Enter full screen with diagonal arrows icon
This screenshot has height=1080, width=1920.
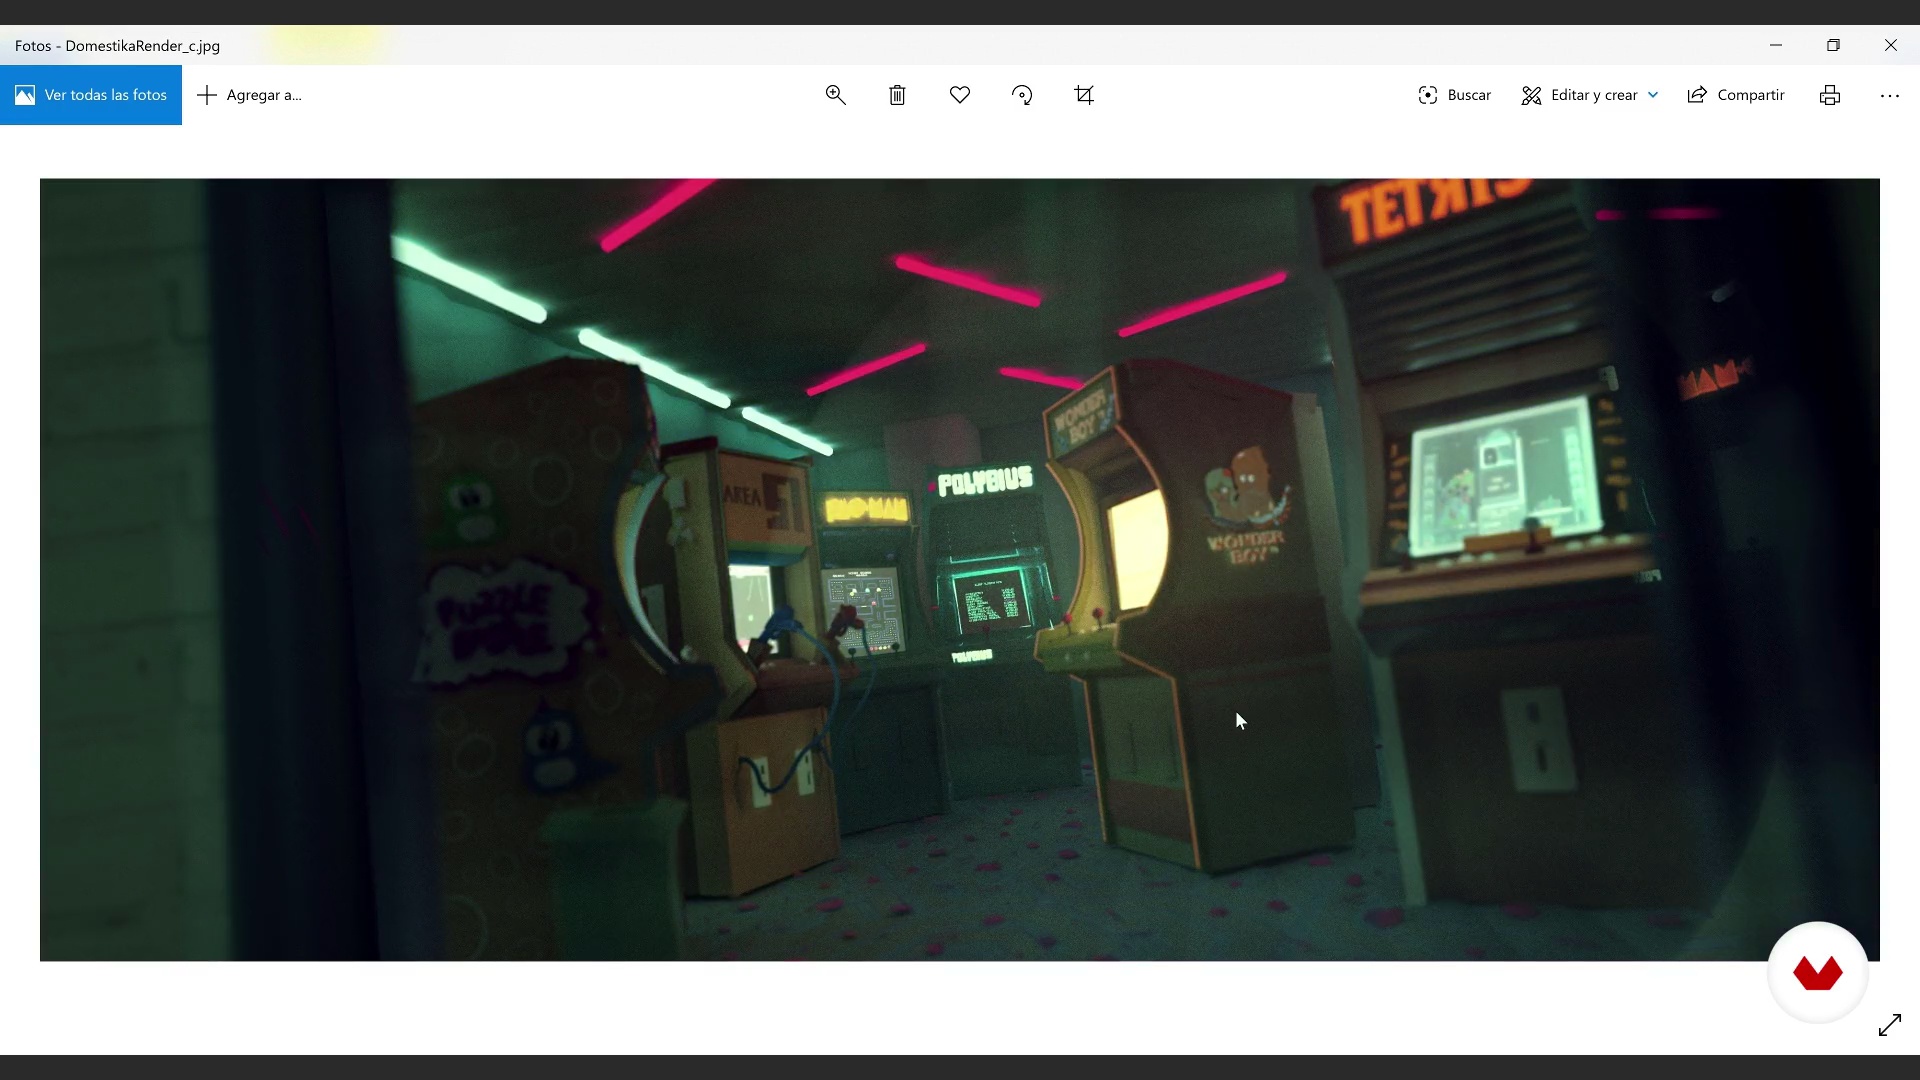pyautogui.click(x=1890, y=1025)
